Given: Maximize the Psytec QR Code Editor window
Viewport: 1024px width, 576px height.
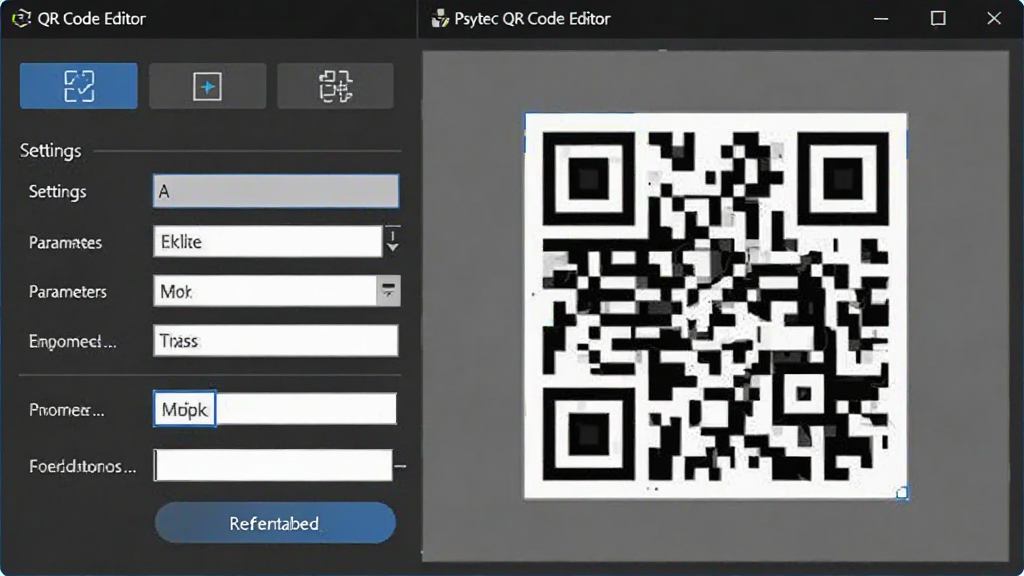Looking at the screenshot, I should pos(938,18).
